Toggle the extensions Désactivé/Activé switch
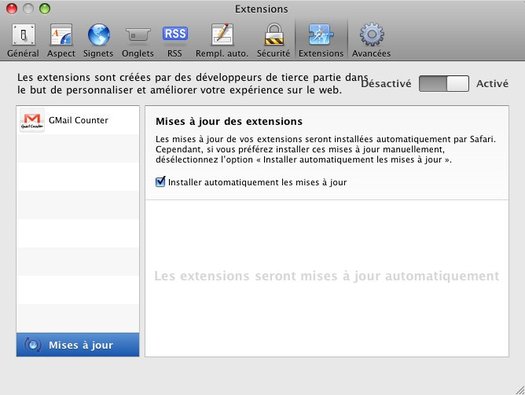 coord(444,83)
